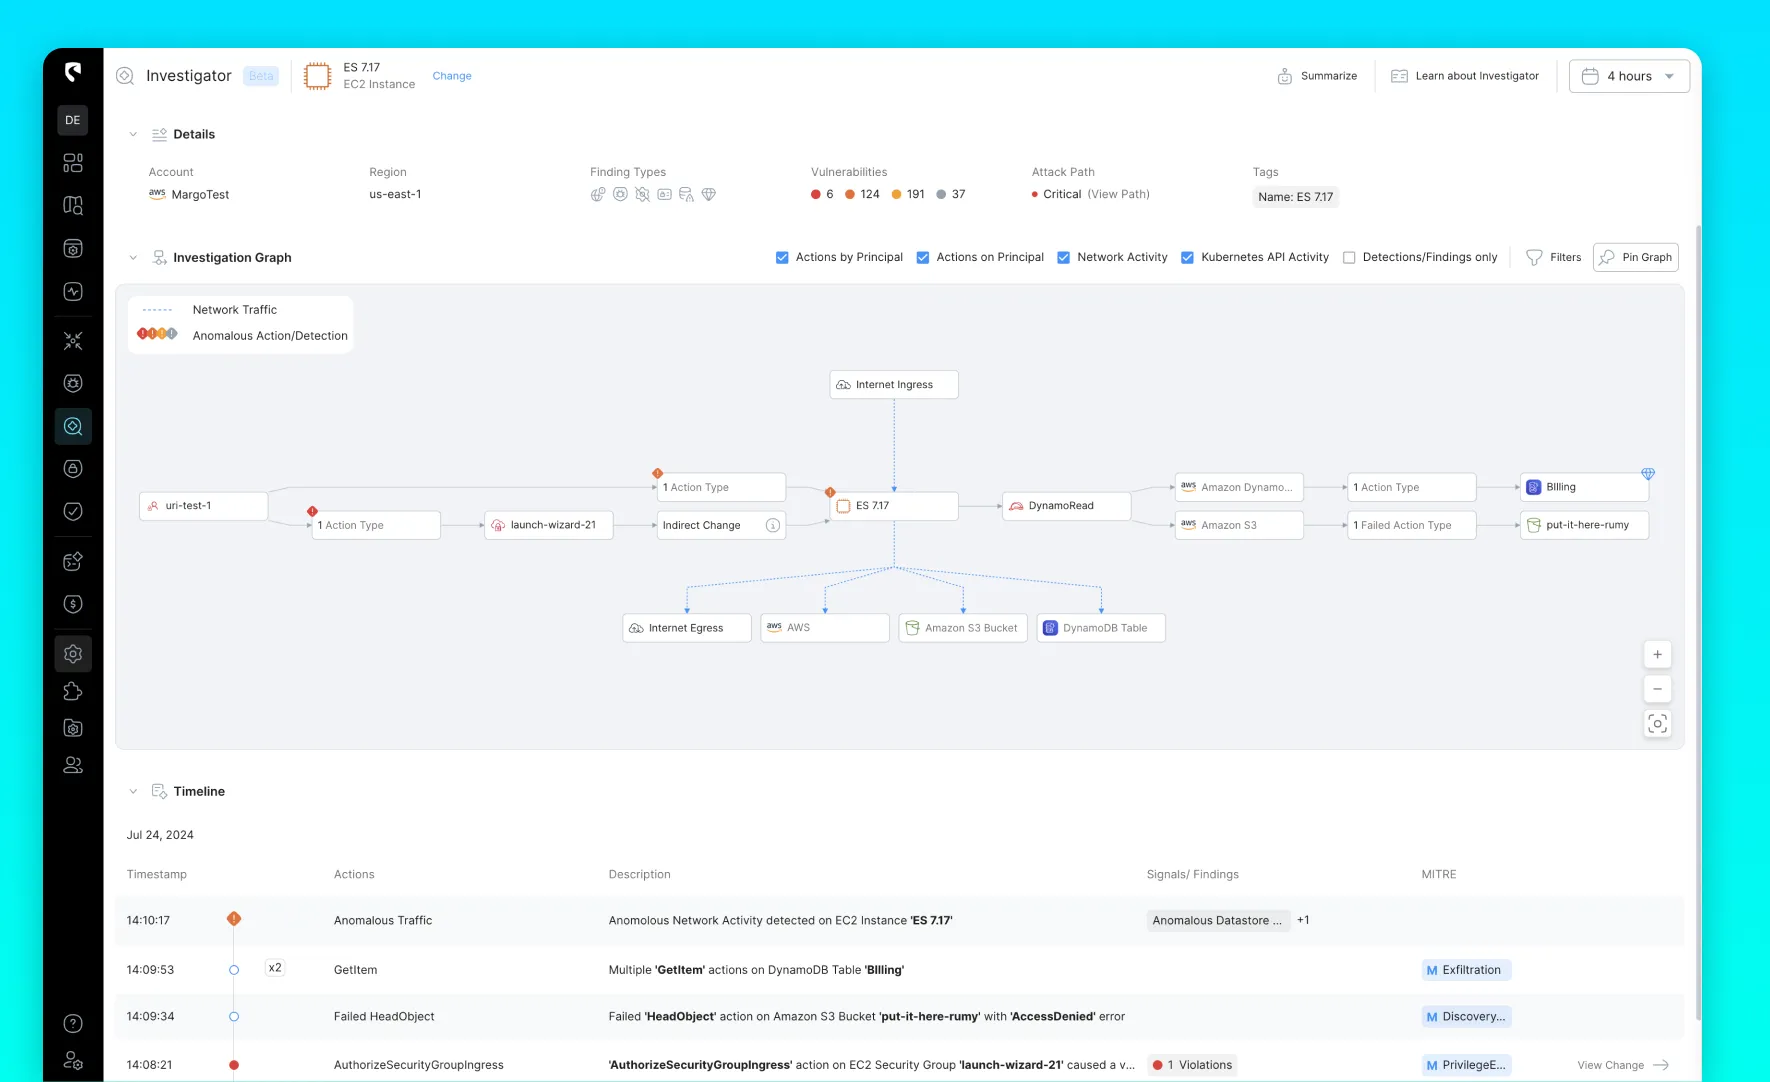The image size is (1770, 1082).
Task: Click View Change link in timeline row
Action: pos(1623,1065)
